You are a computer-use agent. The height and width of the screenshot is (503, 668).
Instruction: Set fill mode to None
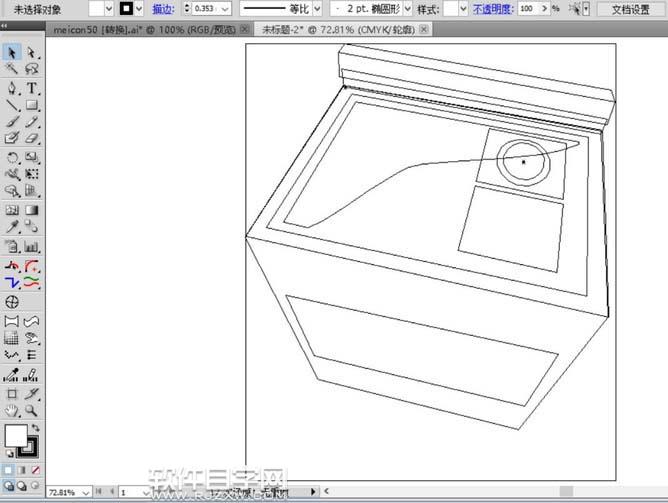[37, 470]
